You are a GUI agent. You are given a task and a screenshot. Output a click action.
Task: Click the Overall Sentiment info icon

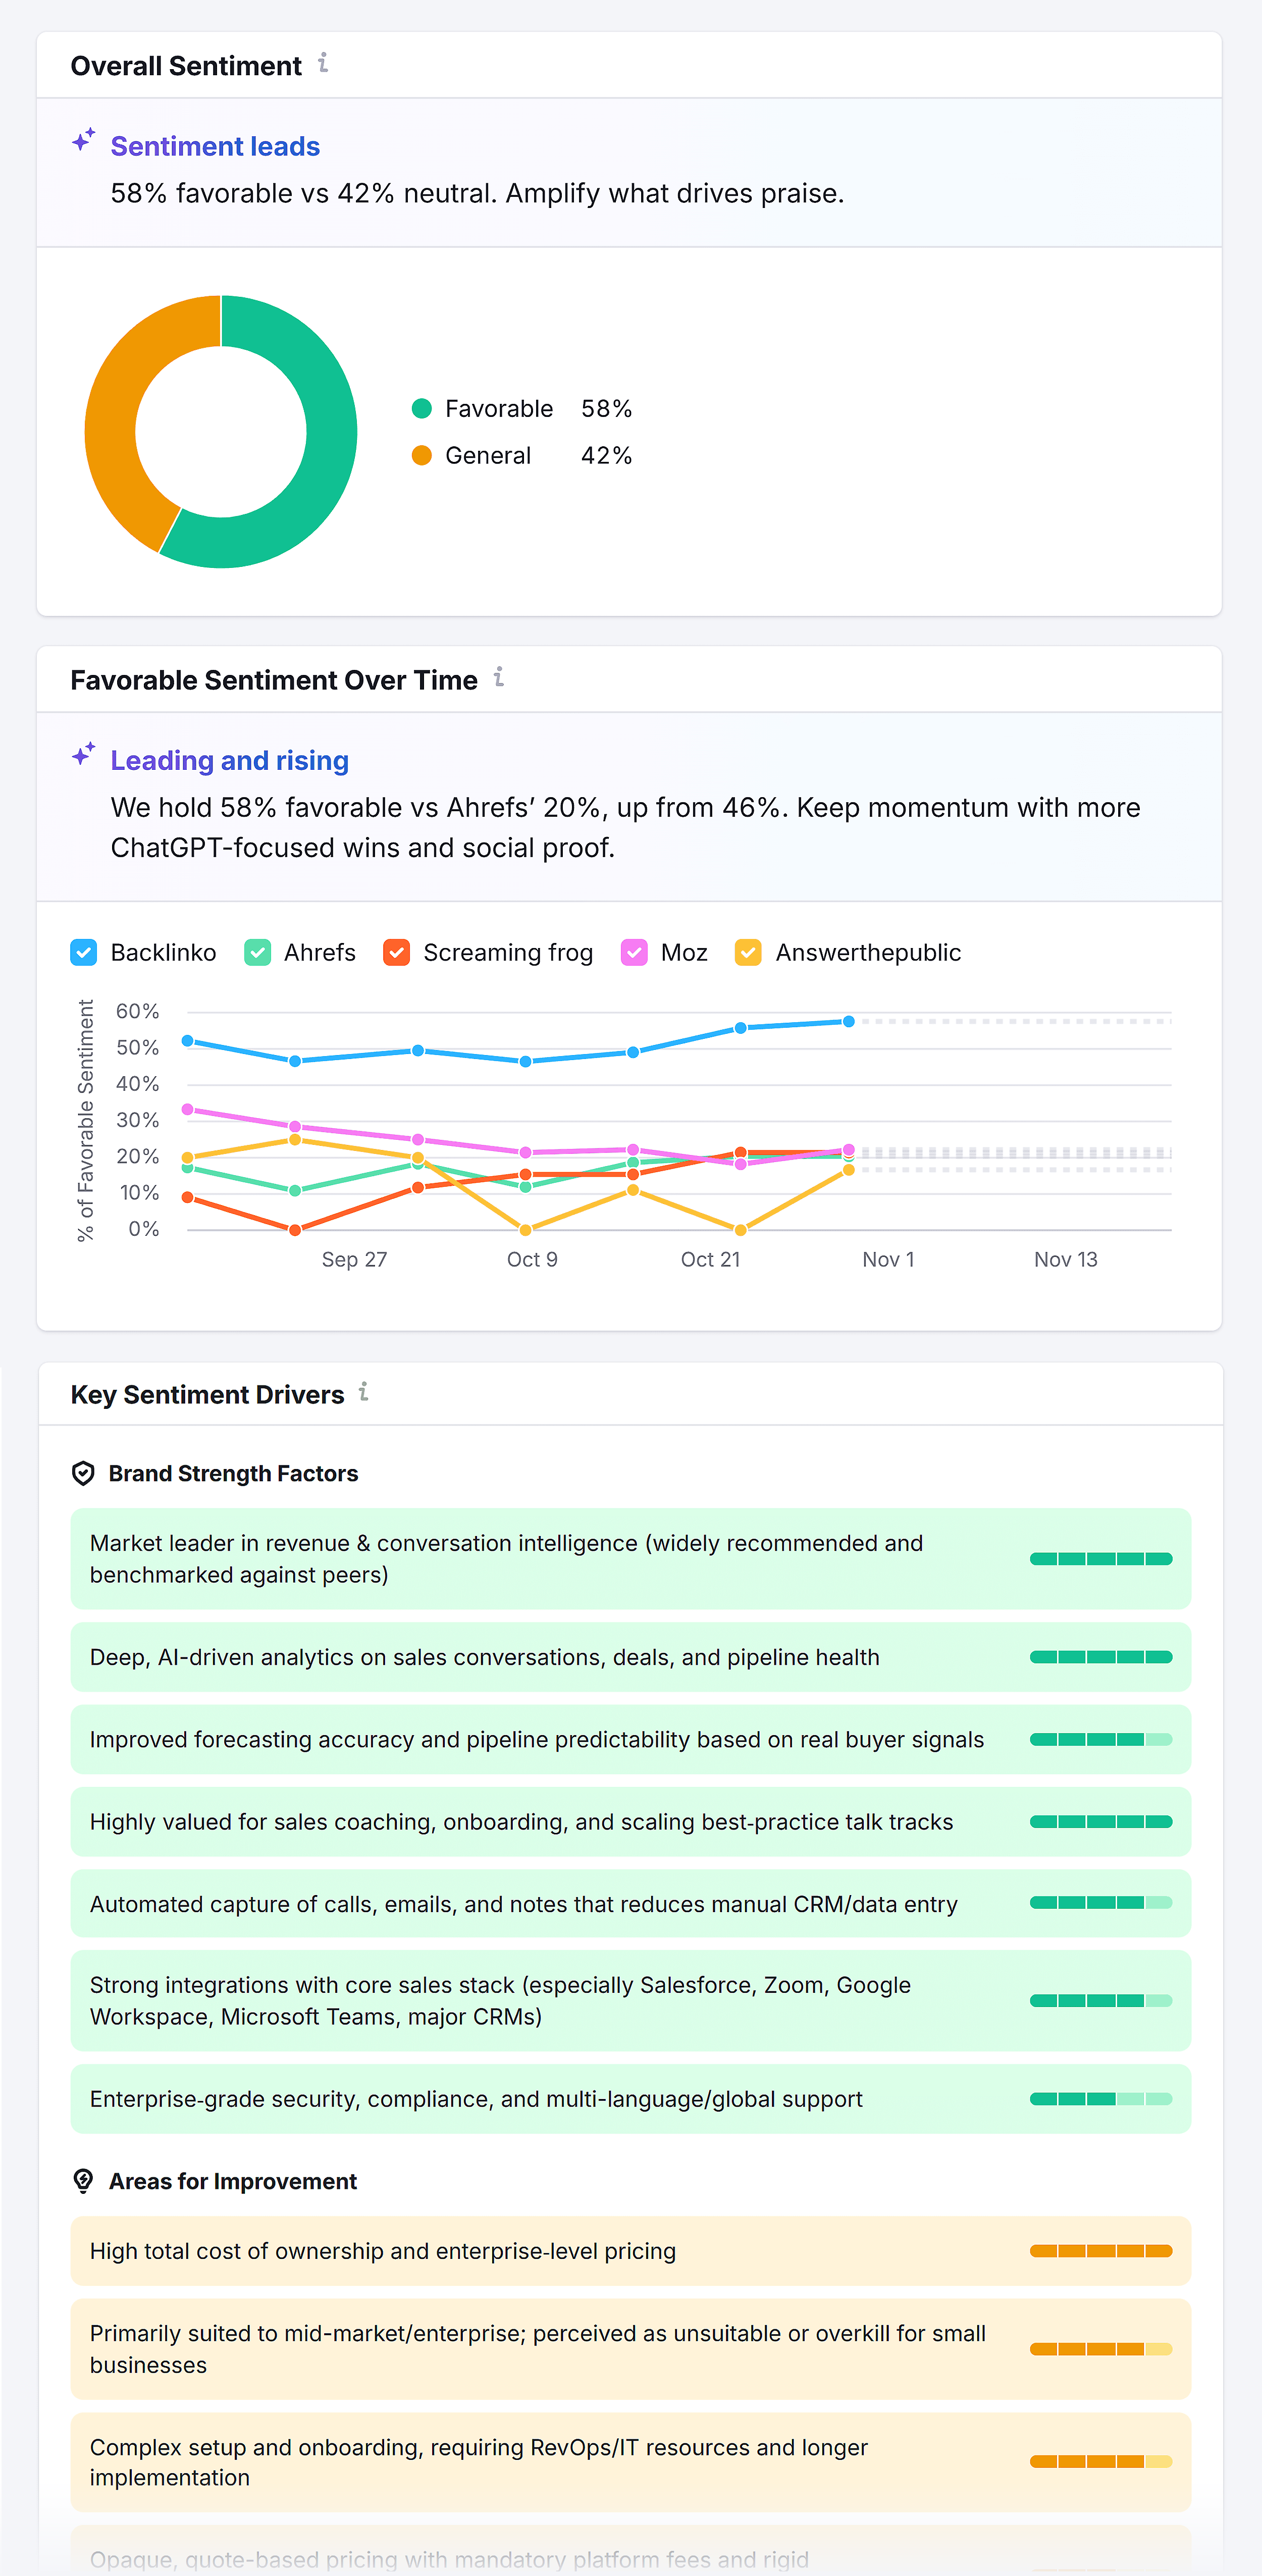pos(322,64)
